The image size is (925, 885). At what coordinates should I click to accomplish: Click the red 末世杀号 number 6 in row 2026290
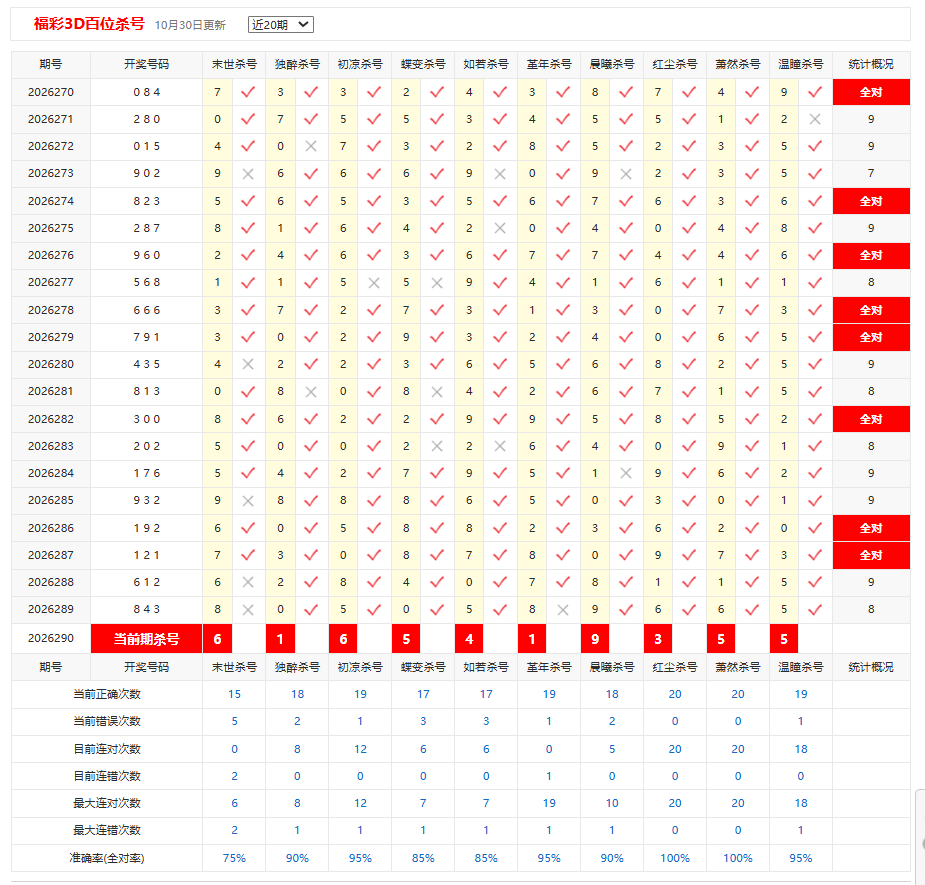click(217, 639)
